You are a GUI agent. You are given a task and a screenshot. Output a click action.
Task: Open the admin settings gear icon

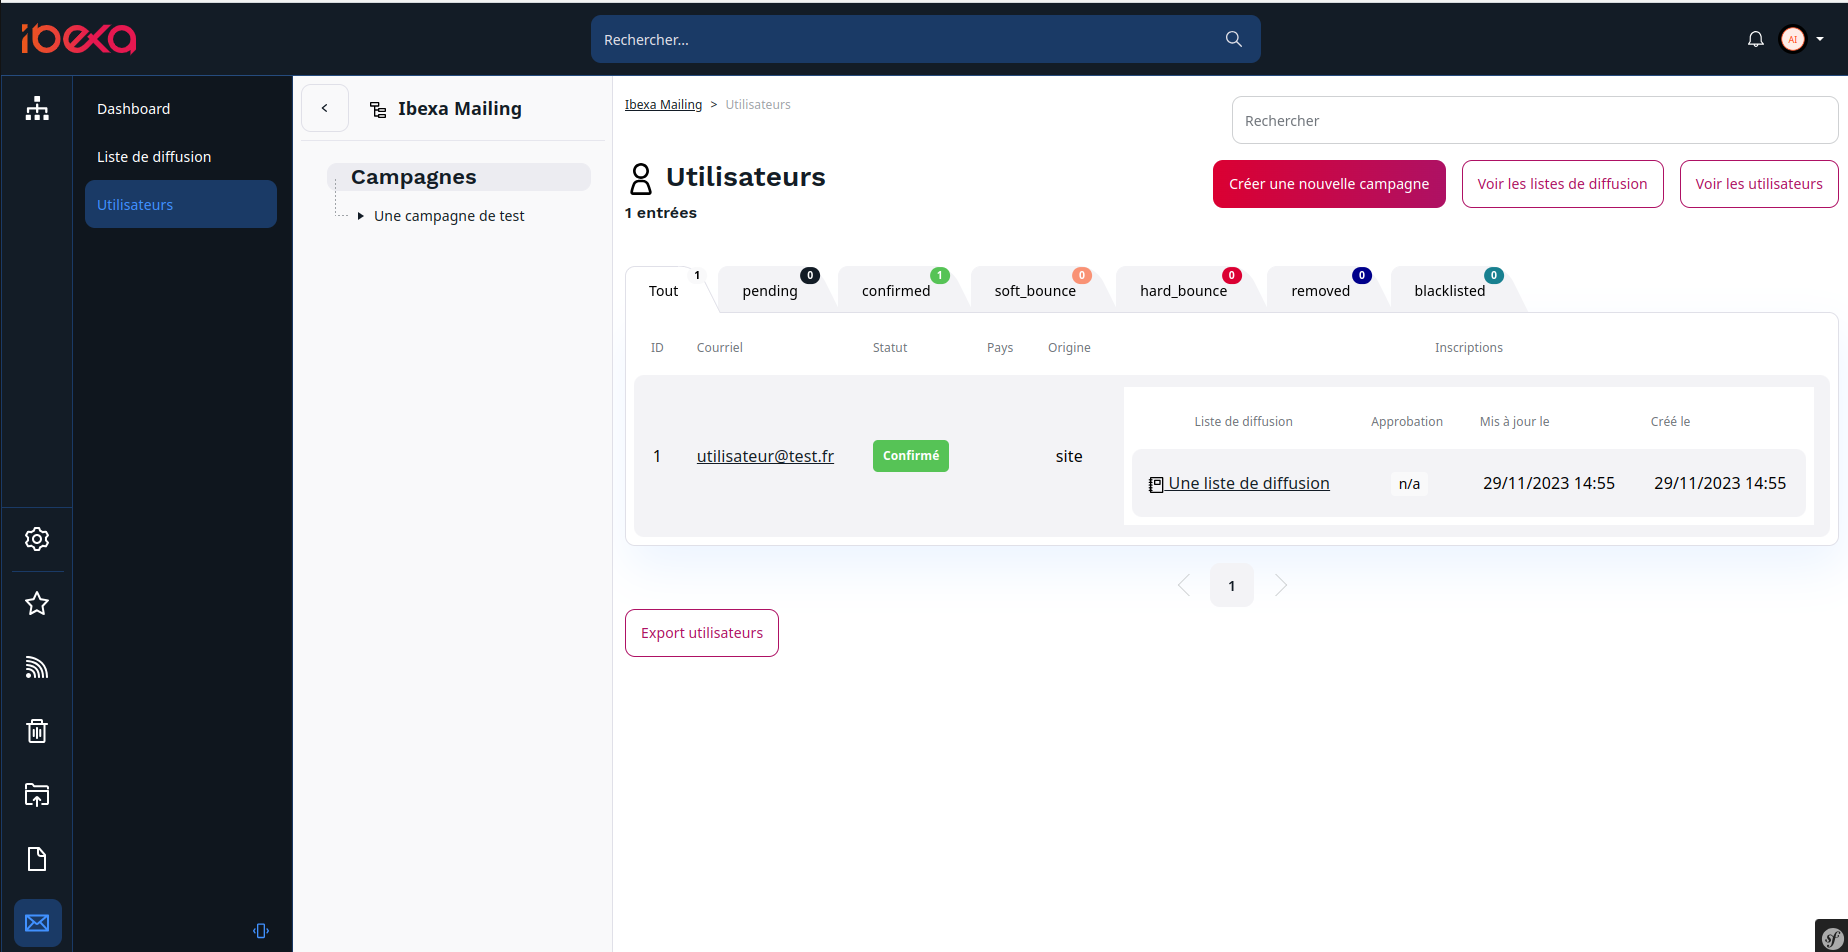click(x=37, y=539)
